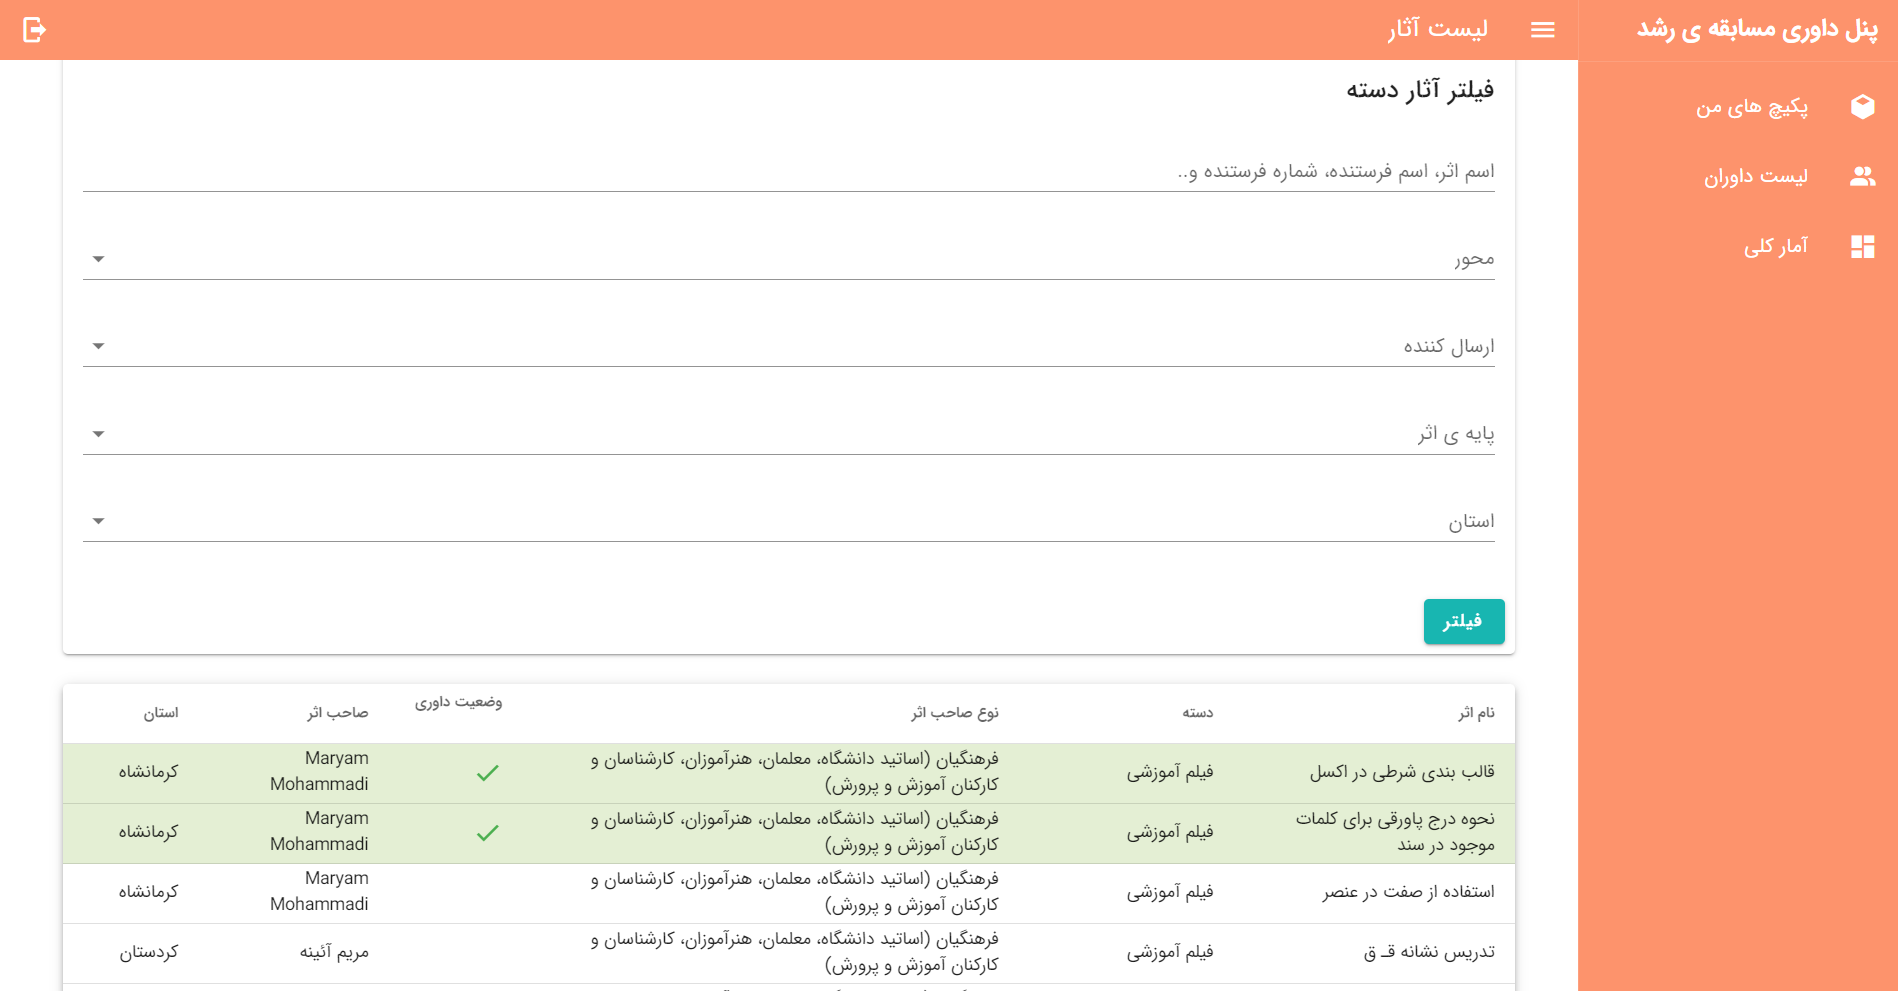
Task: Click the people icon for لیست داوران
Action: (1862, 177)
